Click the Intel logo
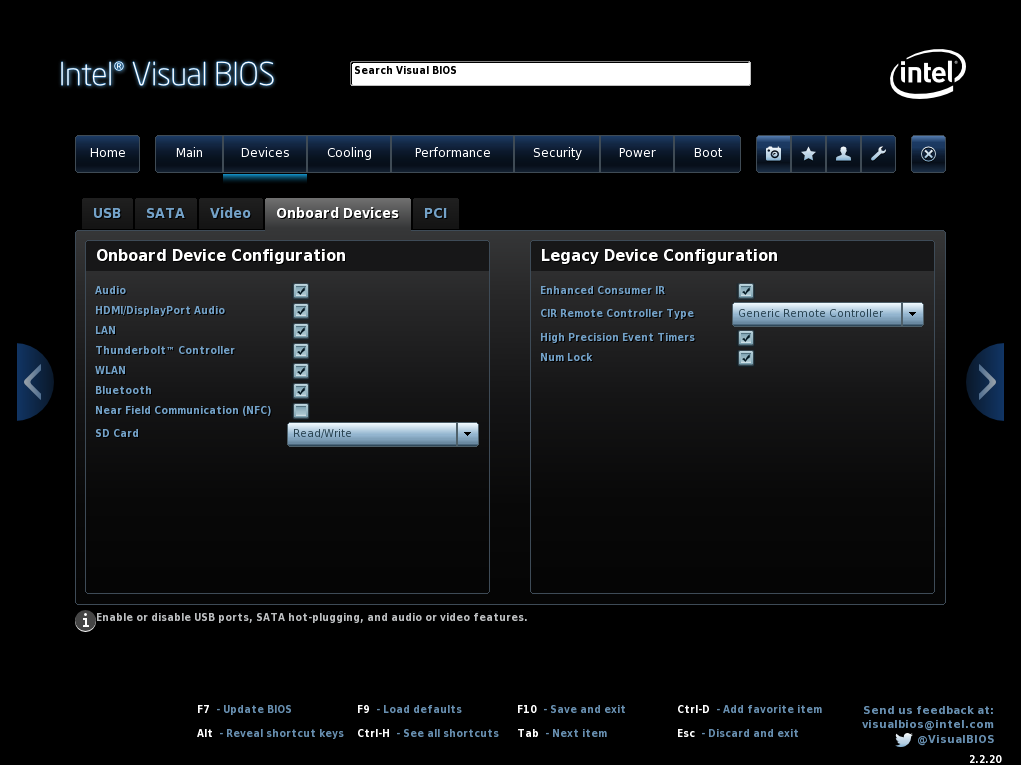1021x765 pixels. [x=928, y=74]
